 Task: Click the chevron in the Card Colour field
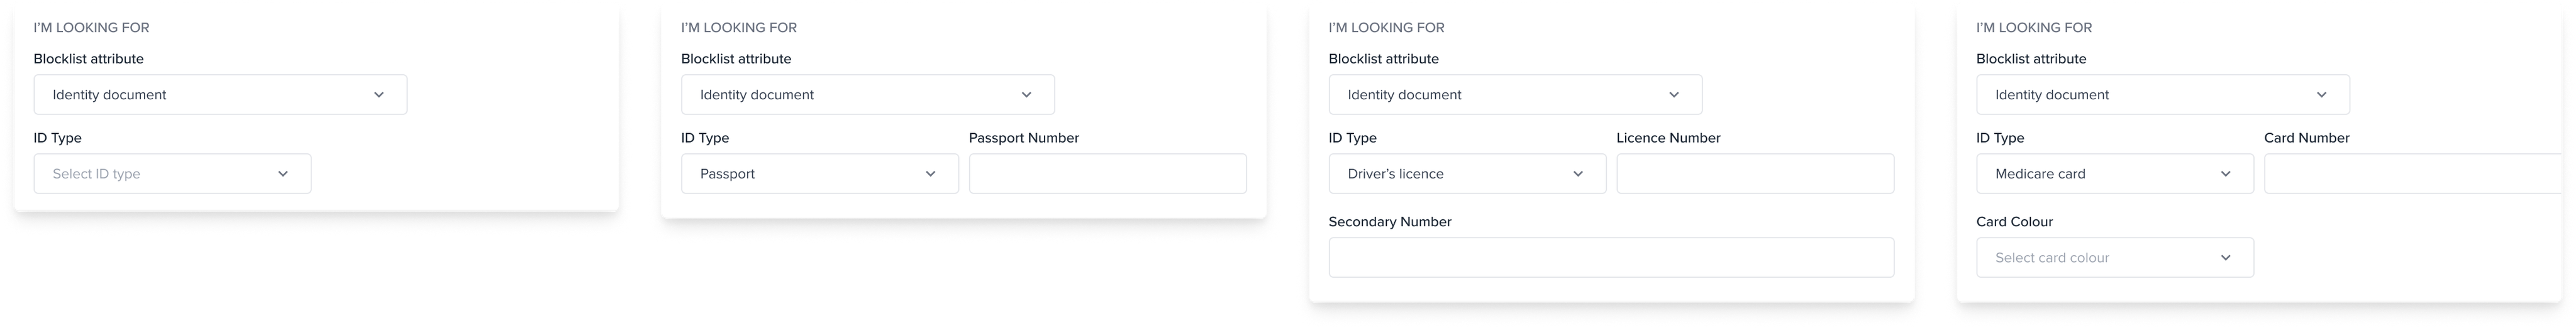pyautogui.click(x=2226, y=258)
